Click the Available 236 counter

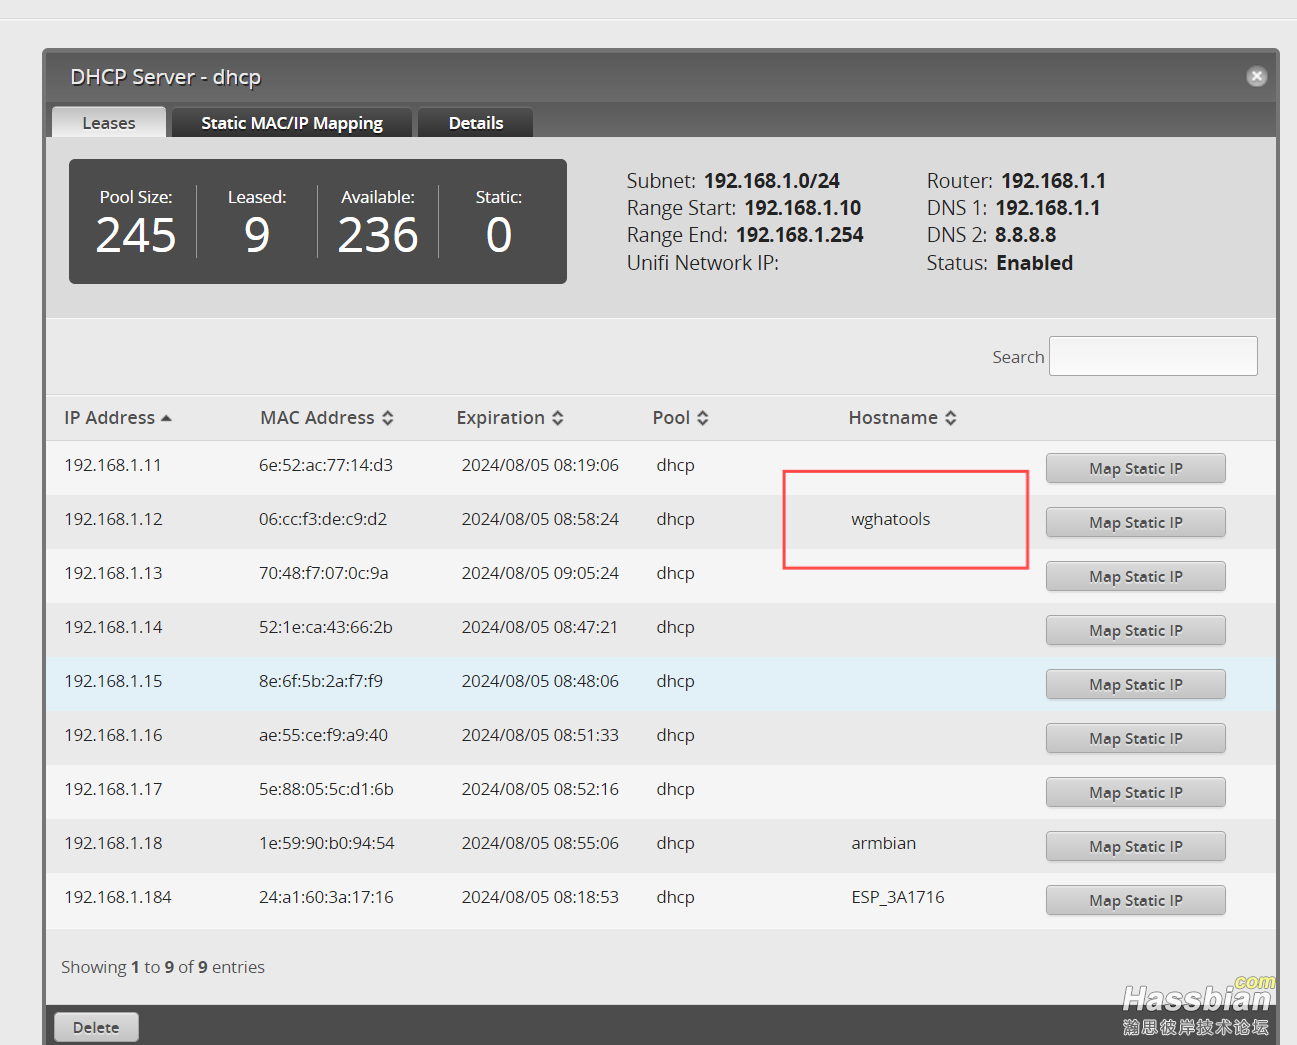(378, 235)
